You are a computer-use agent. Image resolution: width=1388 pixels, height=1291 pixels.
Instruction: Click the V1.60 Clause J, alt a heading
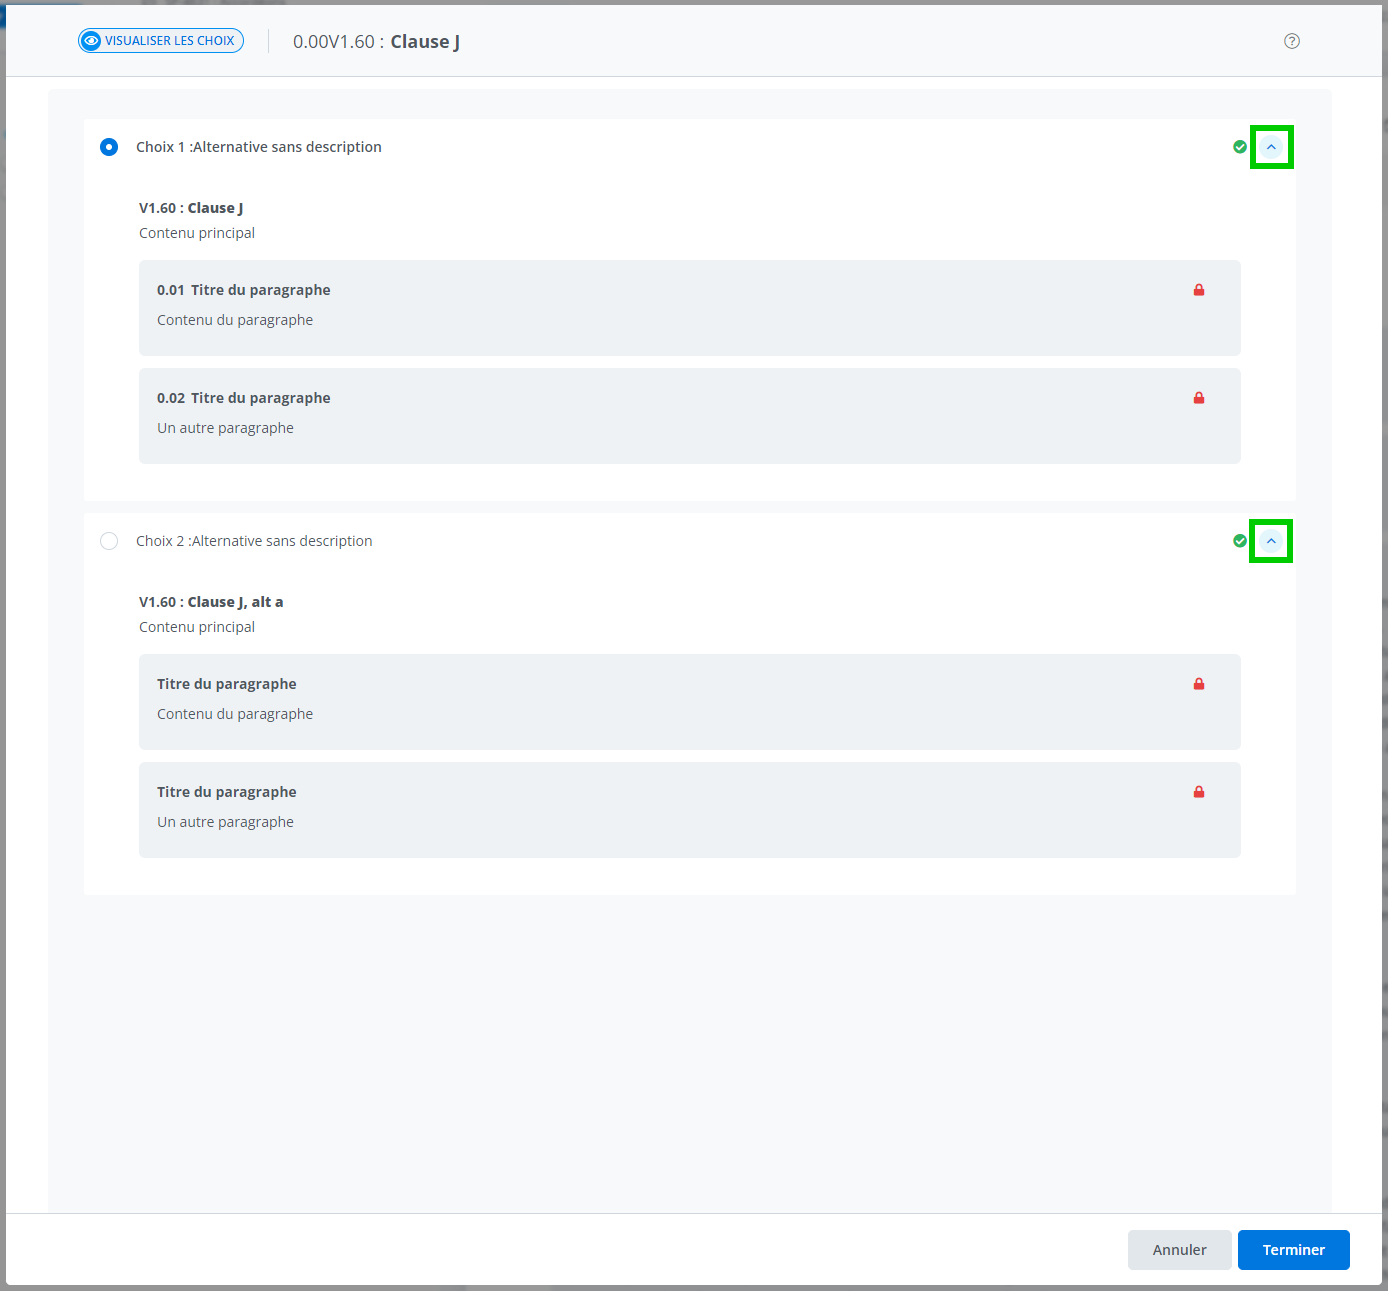pyautogui.click(x=211, y=602)
